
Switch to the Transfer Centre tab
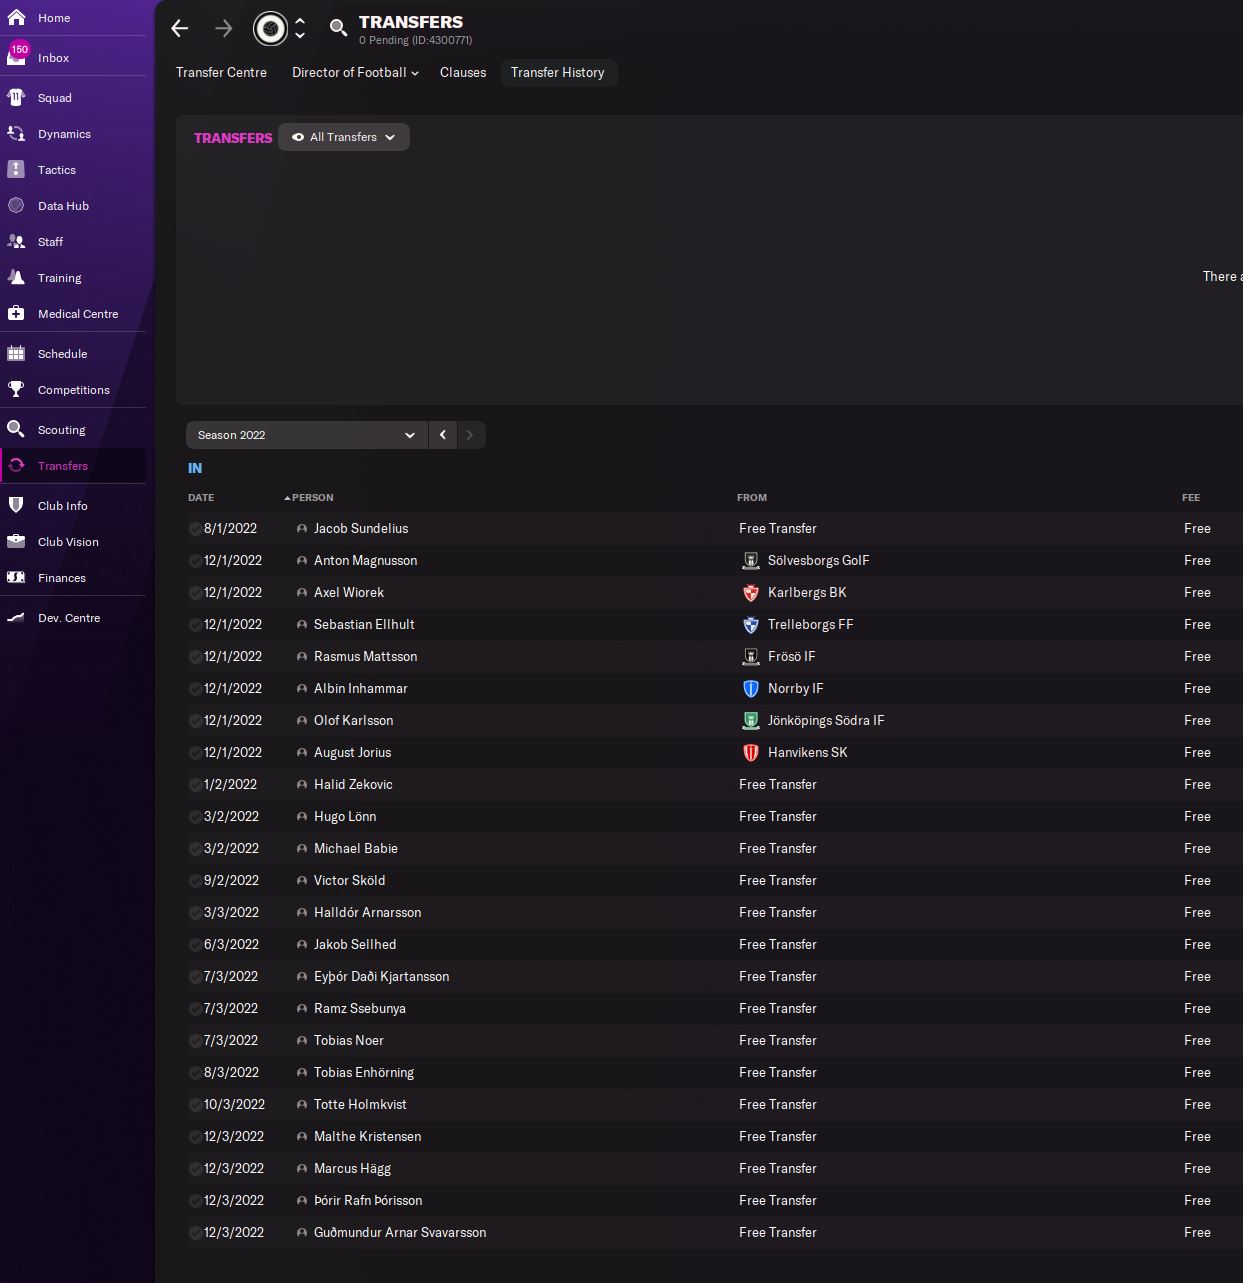[221, 73]
